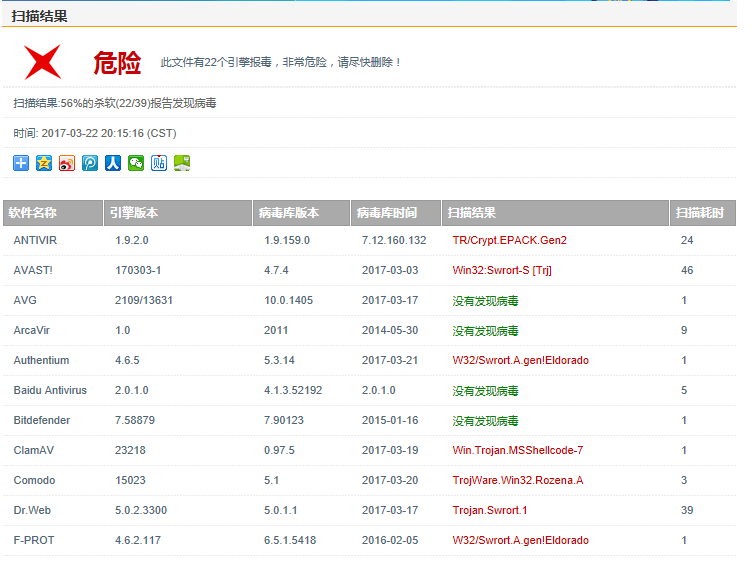Select the Baidu Antivirus software name
This screenshot has width=752, height=561.
click(x=50, y=390)
